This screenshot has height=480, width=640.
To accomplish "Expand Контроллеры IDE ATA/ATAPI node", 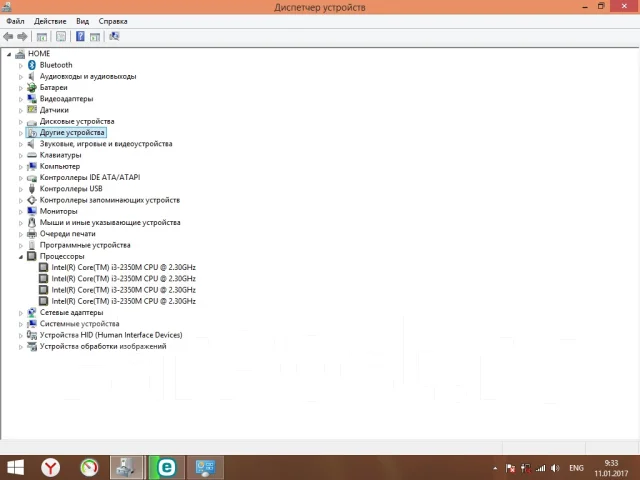I will point(21,178).
